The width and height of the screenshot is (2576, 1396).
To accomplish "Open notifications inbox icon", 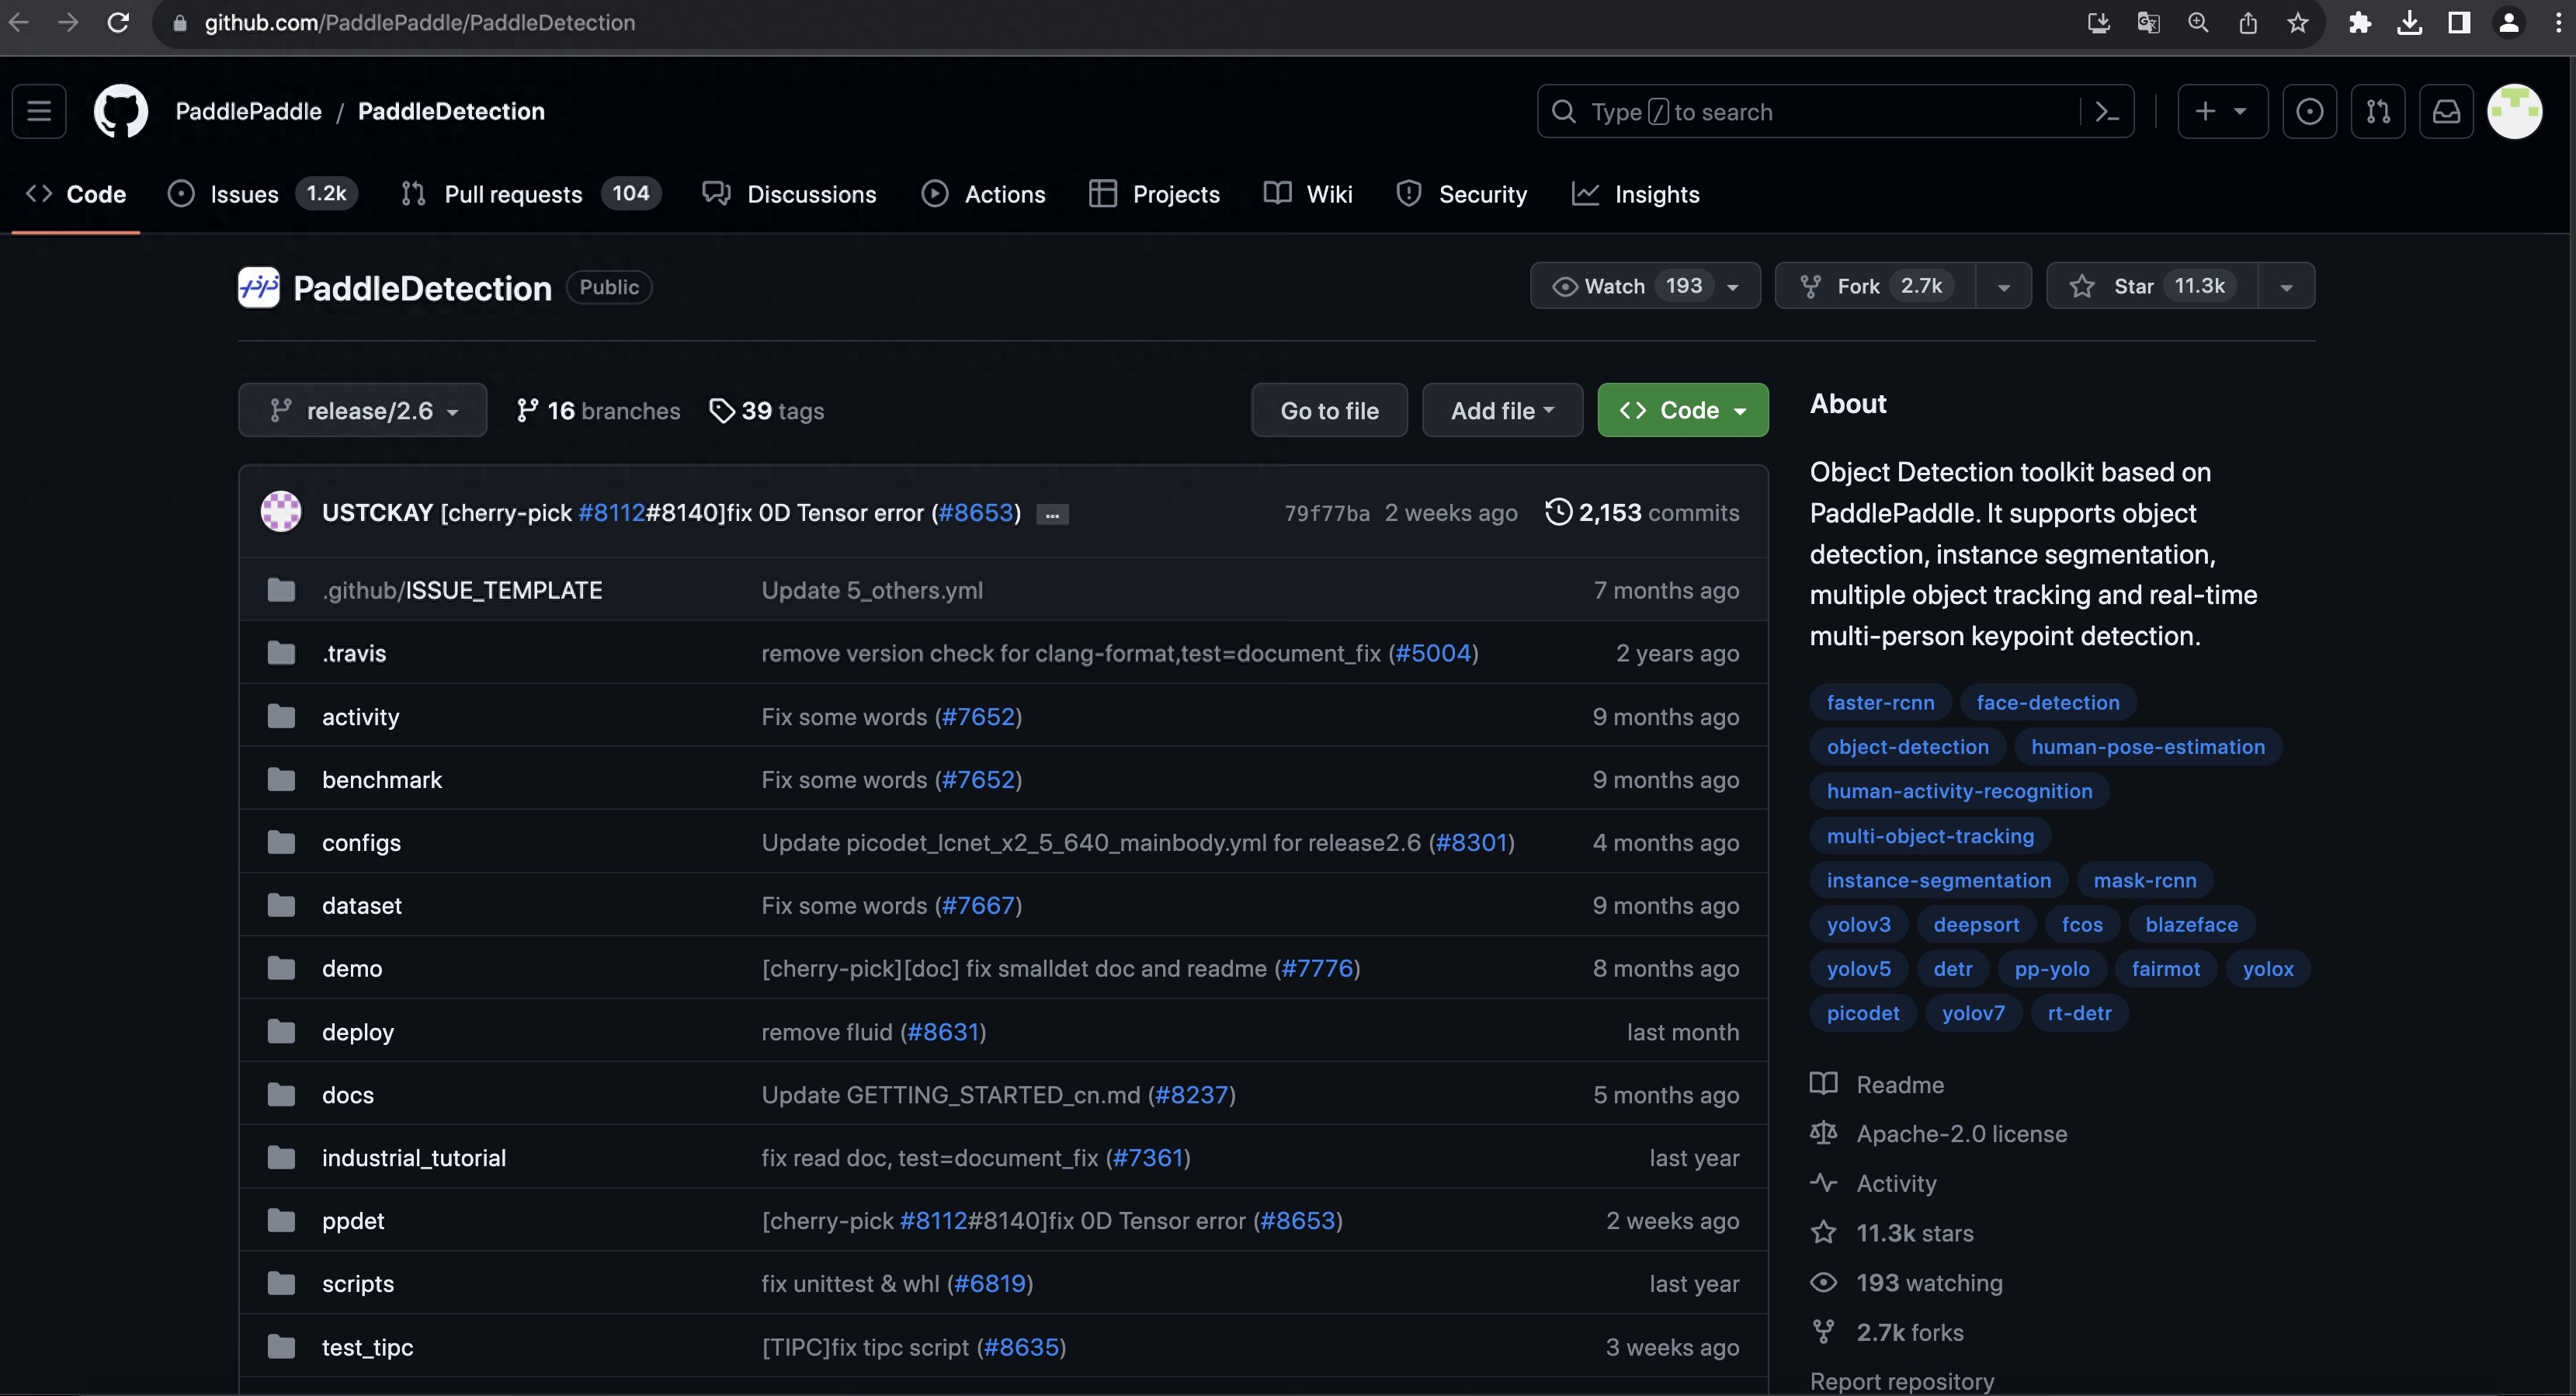I will (2446, 111).
